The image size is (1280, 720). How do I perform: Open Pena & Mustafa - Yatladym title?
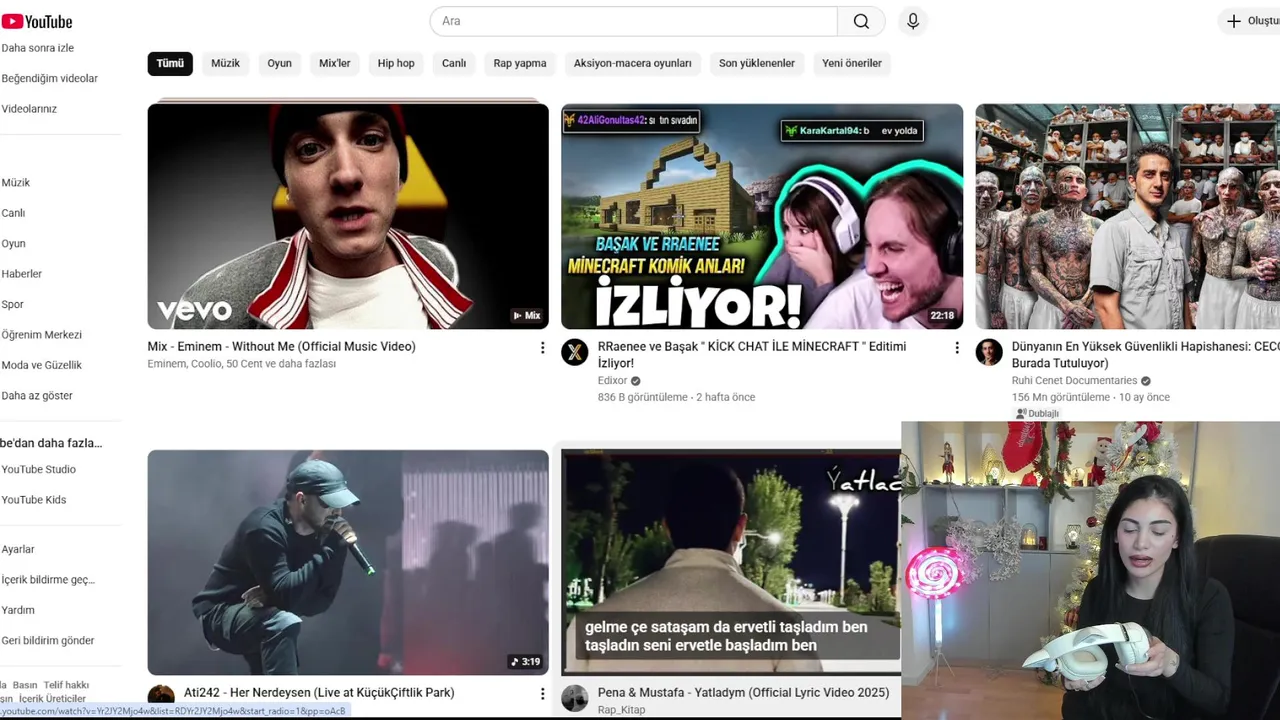743,692
